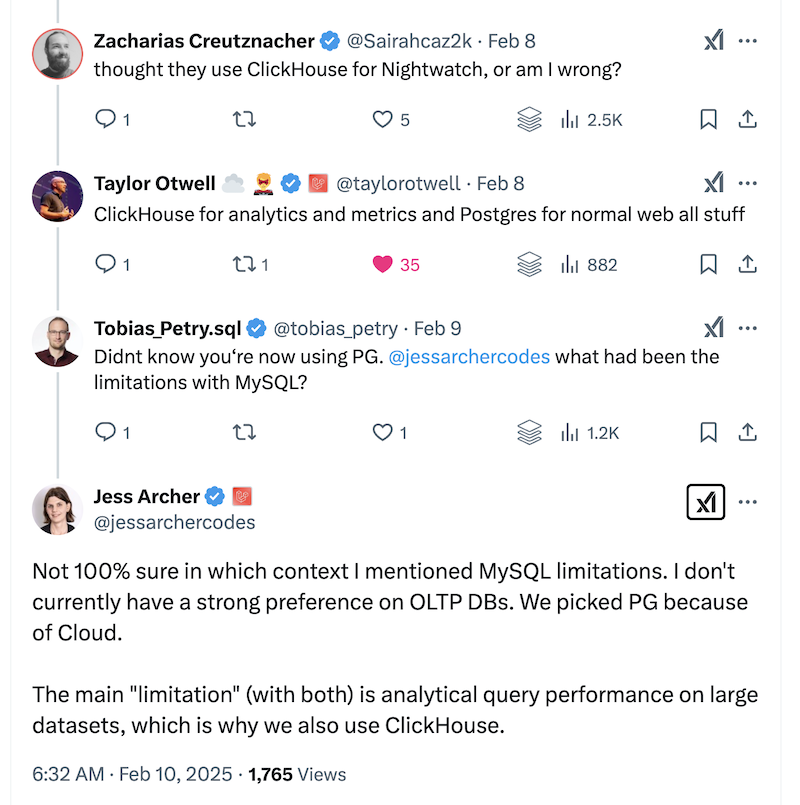Open Feb 9 timestamp on Tobias's tweet
800x805 pixels.
point(437,328)
